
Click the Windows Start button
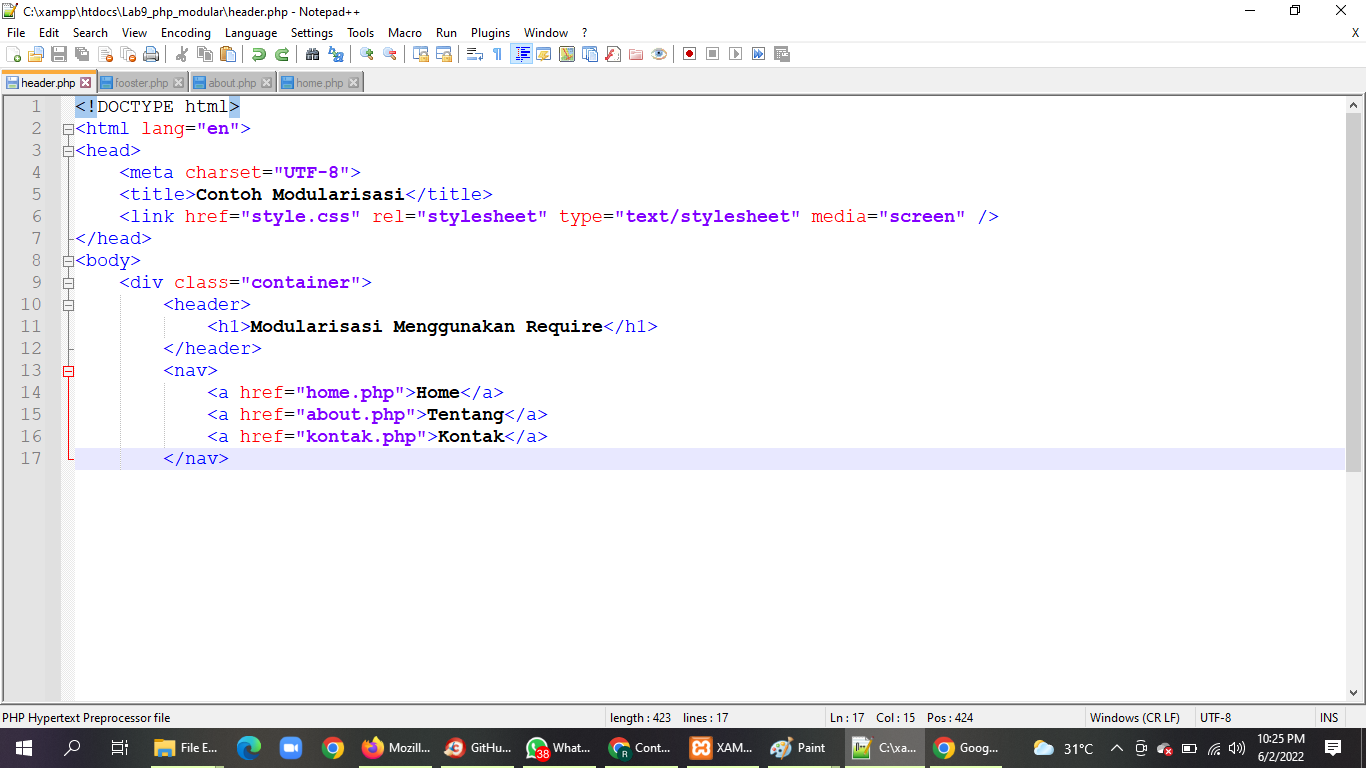coord(24,748)
